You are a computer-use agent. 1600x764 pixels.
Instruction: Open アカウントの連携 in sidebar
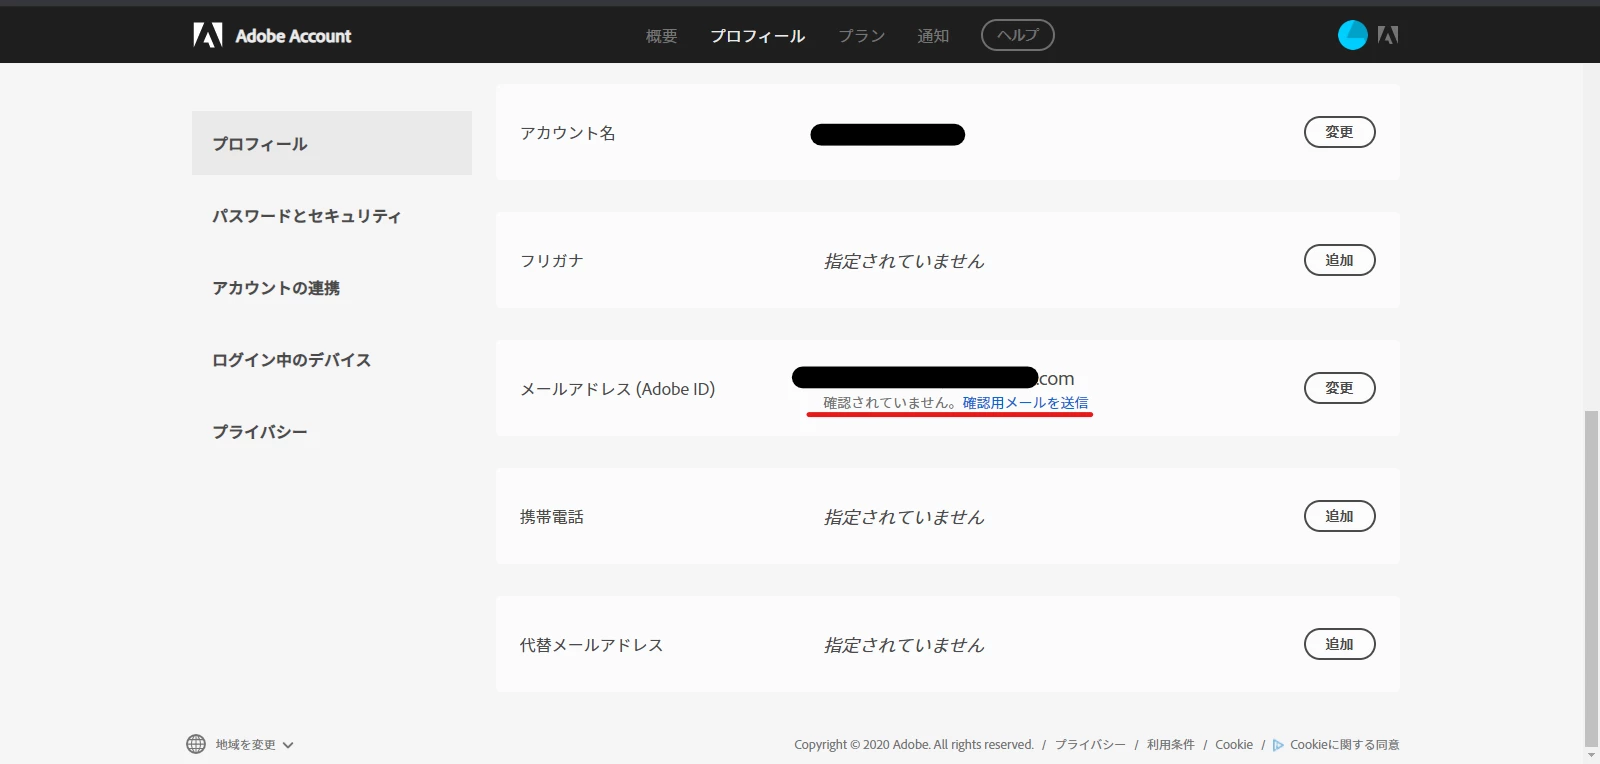pos(275,288)
